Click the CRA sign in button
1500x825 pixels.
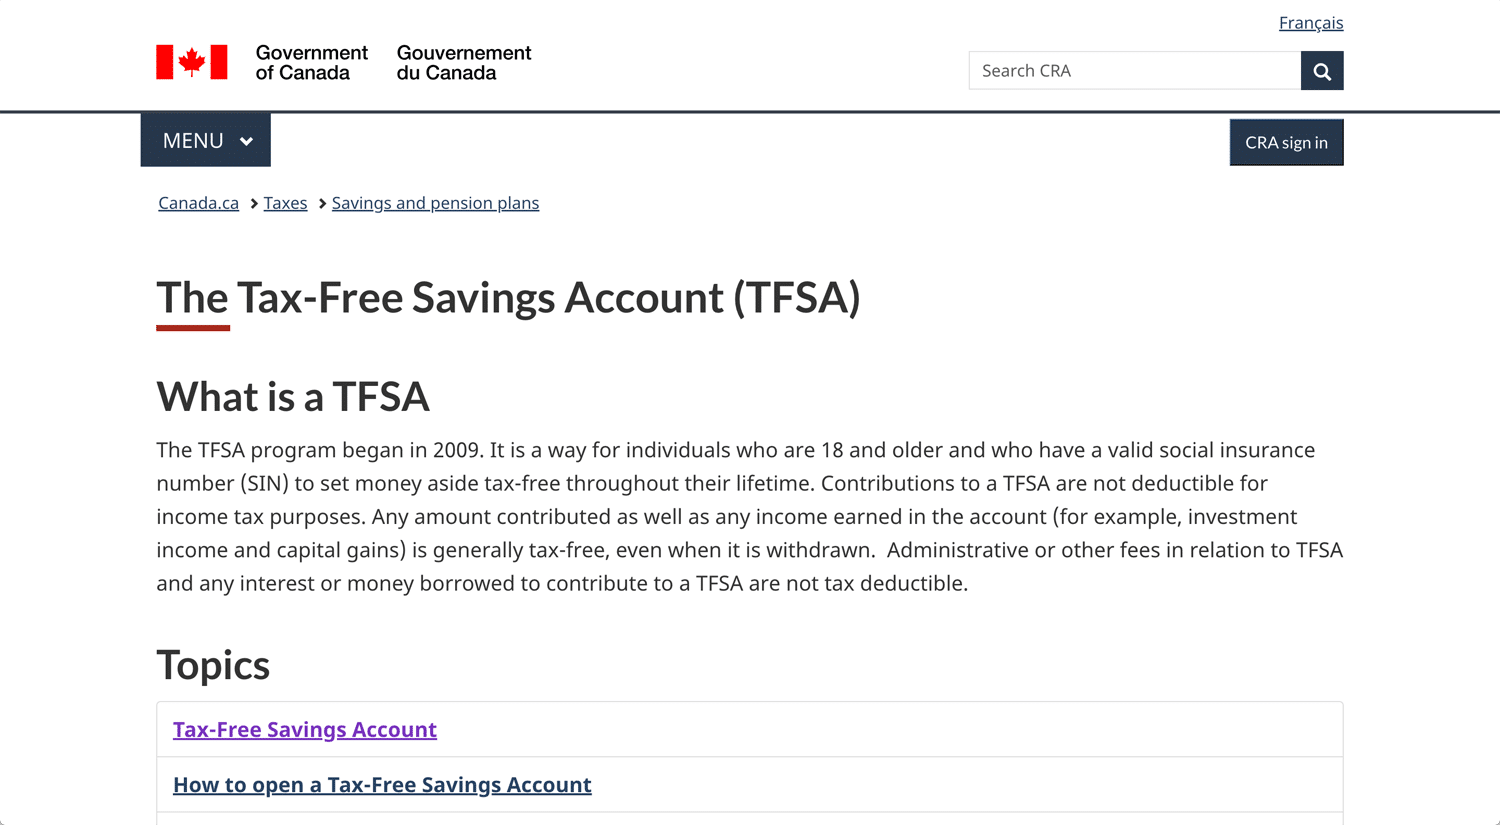[x=1286, y=142]
